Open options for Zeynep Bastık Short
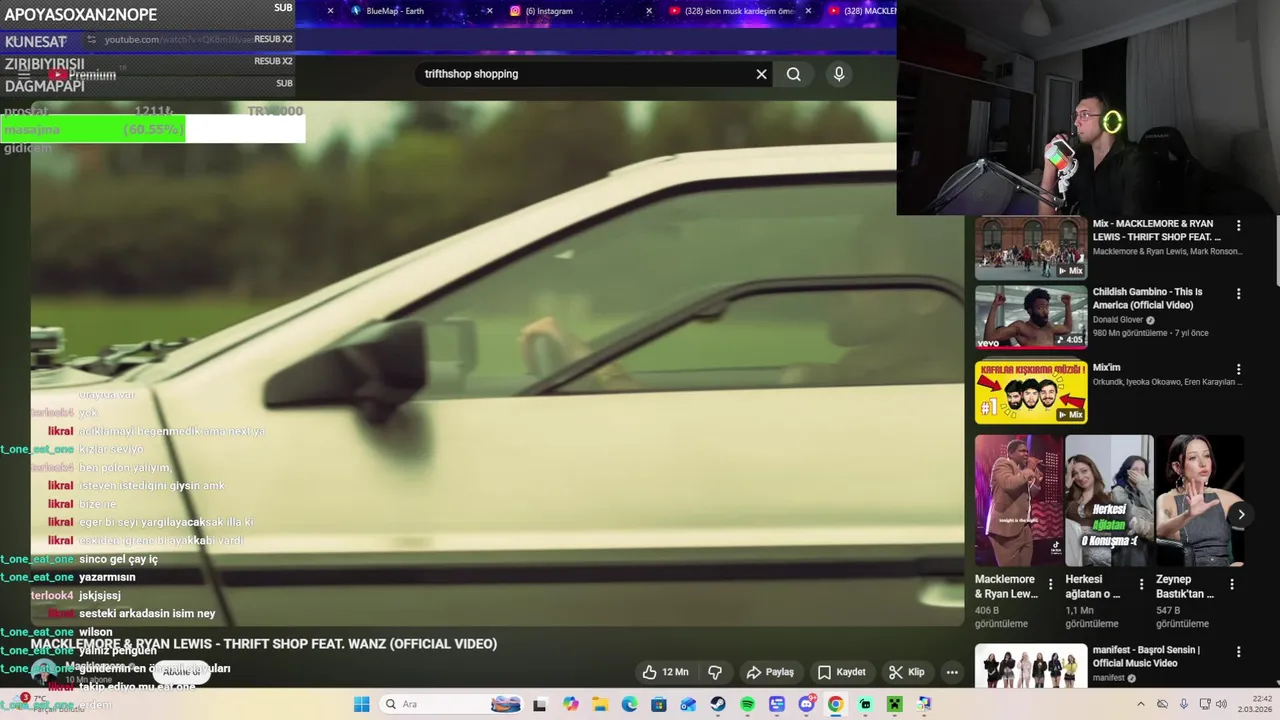This screenshot has height=720, width=1280. pyautogui.click(x=1232, y=584)
